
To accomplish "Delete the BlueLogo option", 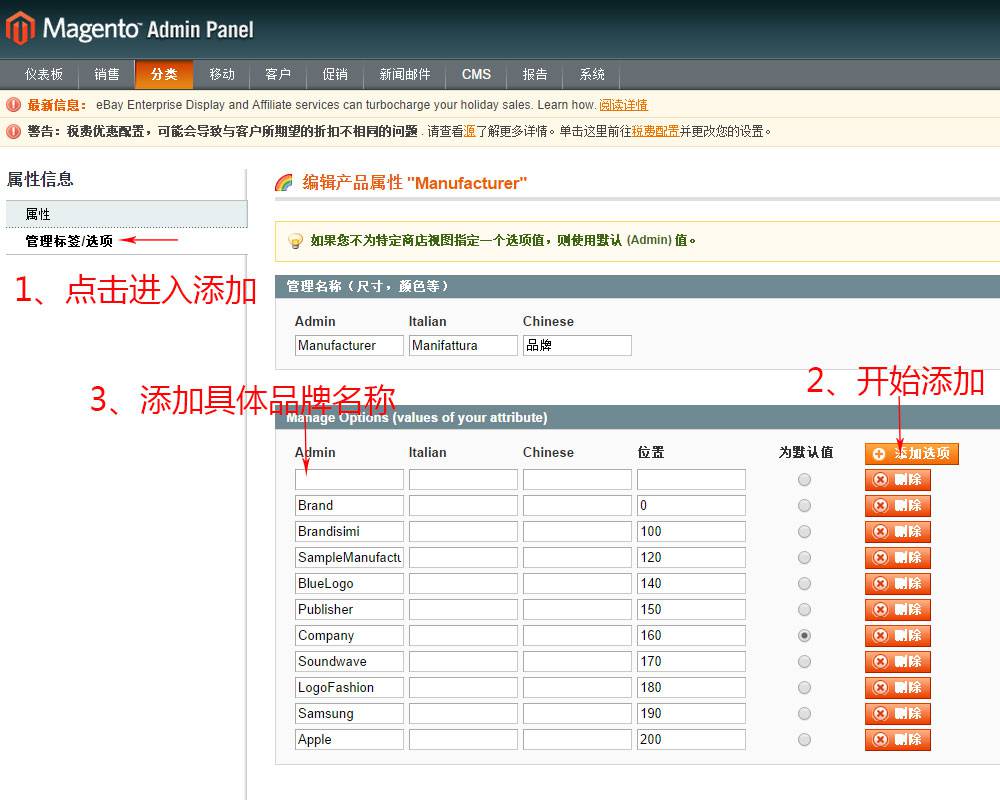I will (897, 583).
